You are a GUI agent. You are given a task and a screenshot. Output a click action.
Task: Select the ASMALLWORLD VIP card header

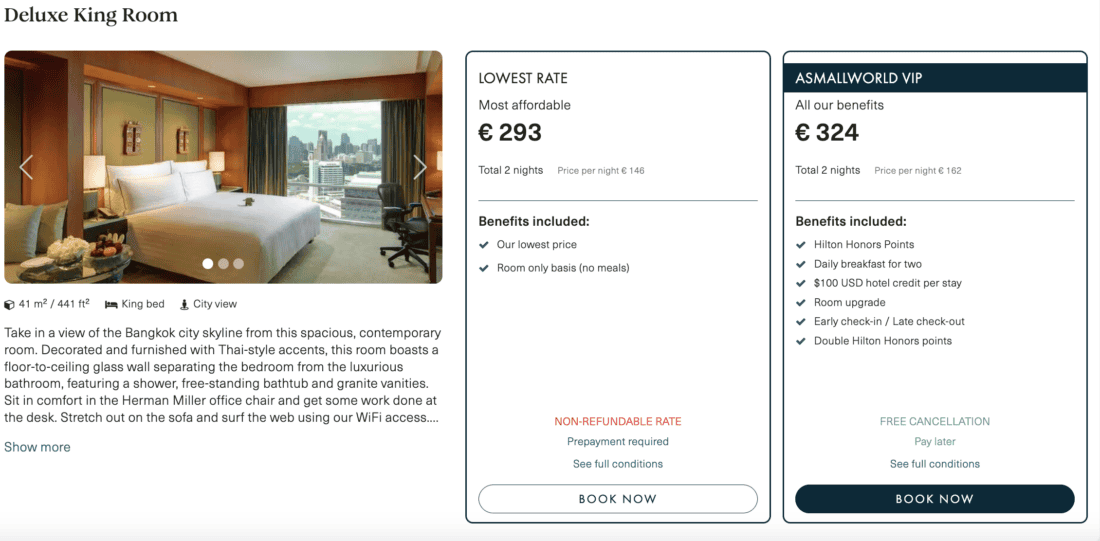point(858,78)
